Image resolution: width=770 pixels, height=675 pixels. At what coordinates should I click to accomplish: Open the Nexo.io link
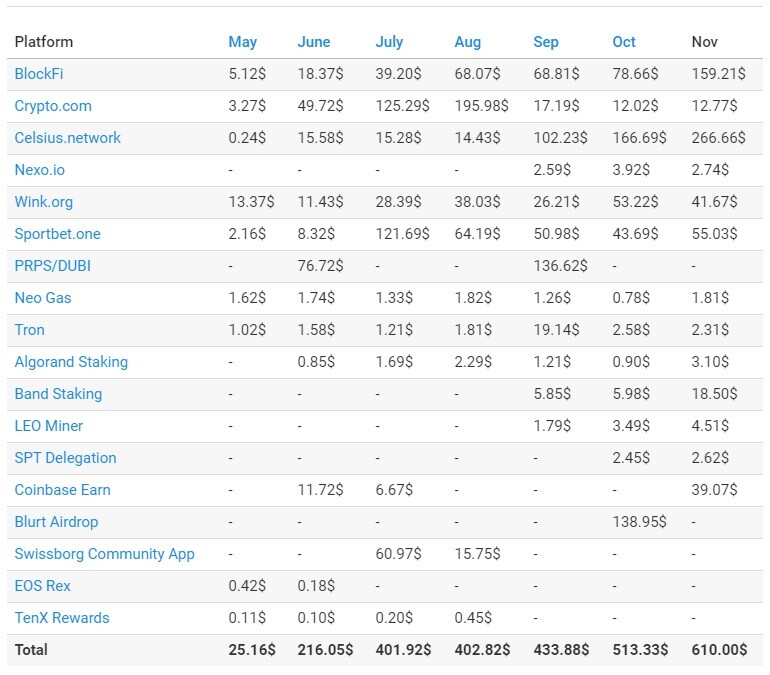pos(40,170)
